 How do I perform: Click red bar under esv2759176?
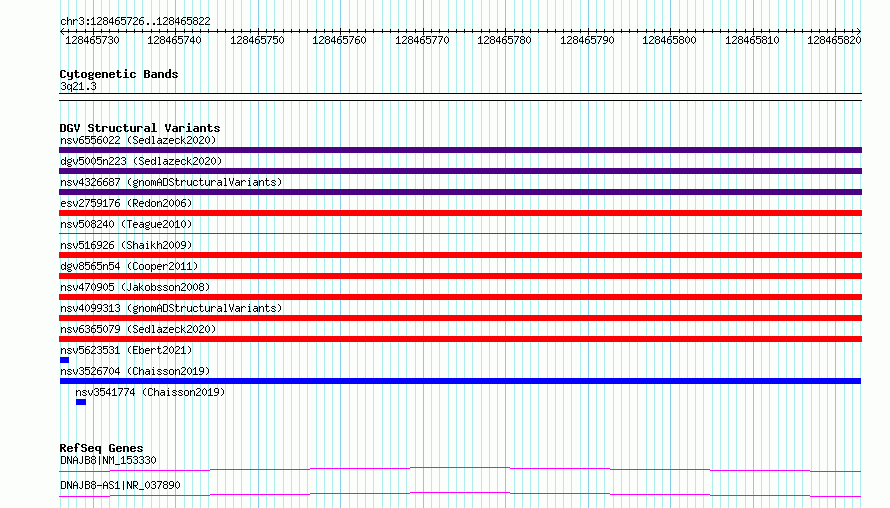(x=460, y=213)
